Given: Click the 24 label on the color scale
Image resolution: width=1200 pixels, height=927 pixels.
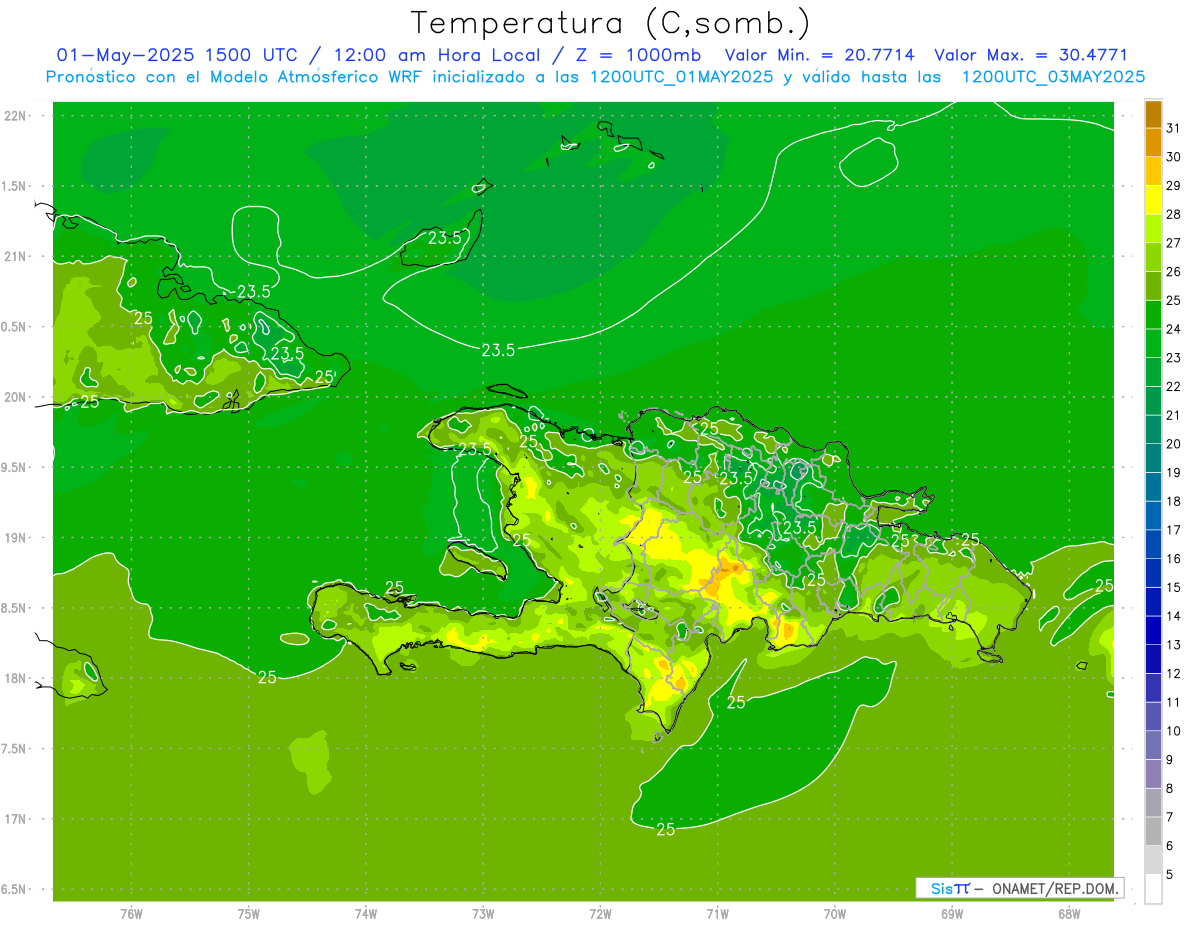Looking at the screenshot, I should tap(1174, 329).
